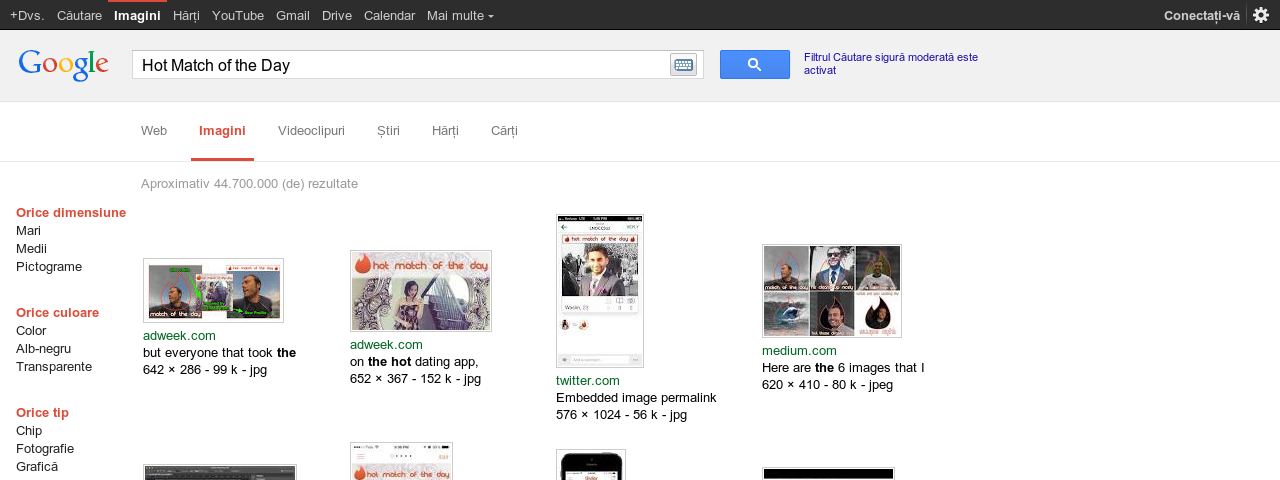
Task: Filter by Medii size
Action: coord(31,249)
